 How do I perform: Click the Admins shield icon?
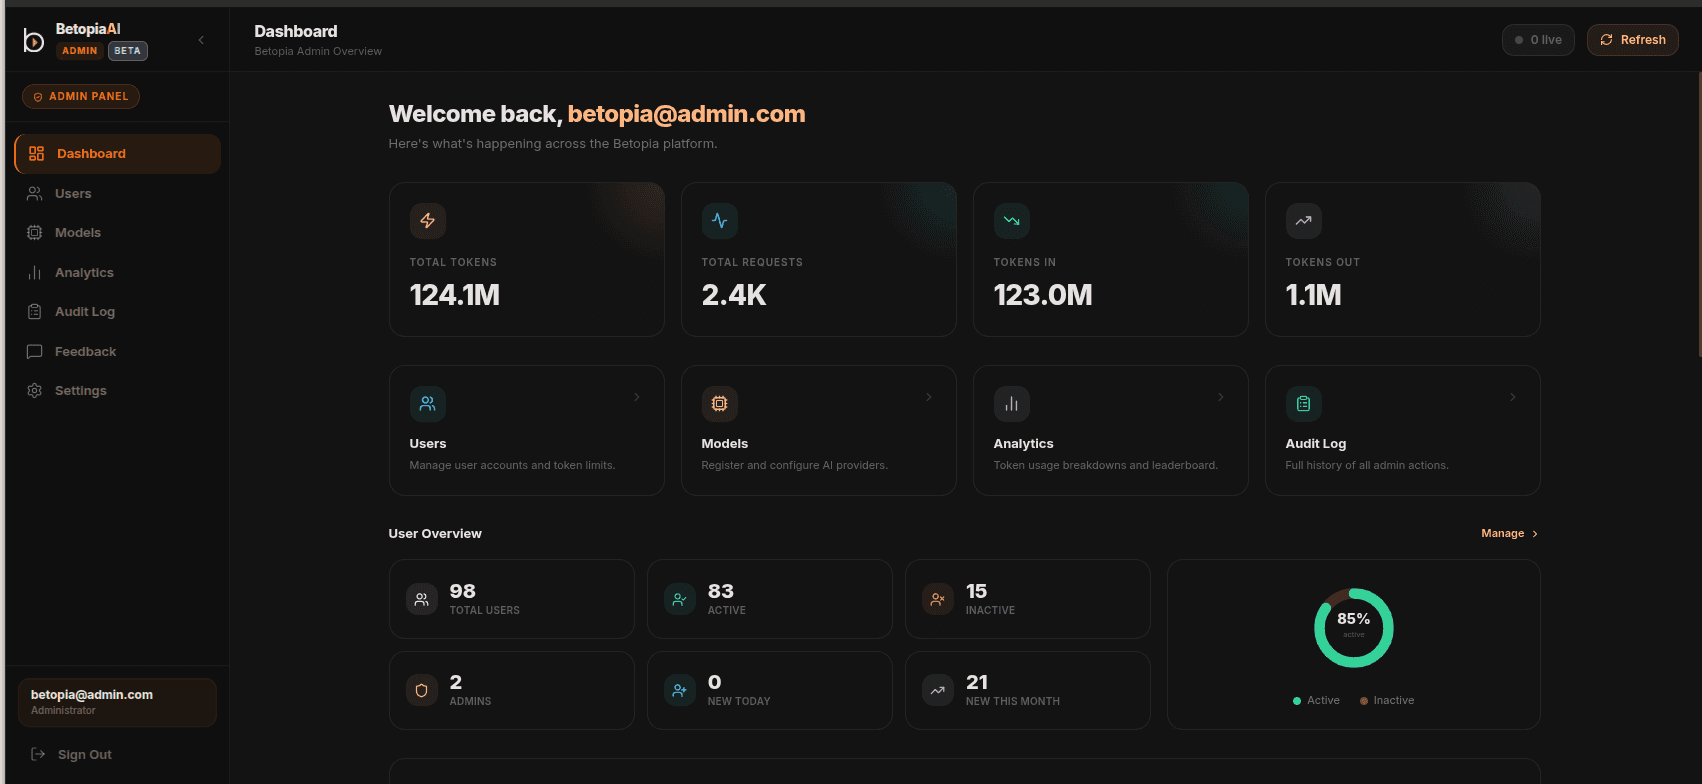422,691
